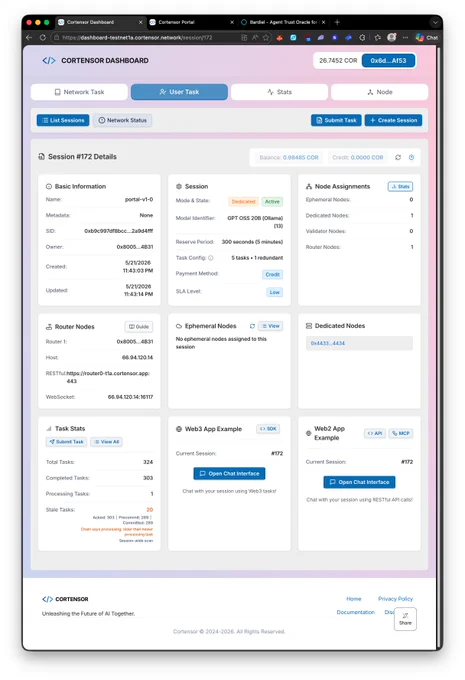This screenshot has height=680, width=465.
Task: Click the Network Status button
Action: point(122,120)
